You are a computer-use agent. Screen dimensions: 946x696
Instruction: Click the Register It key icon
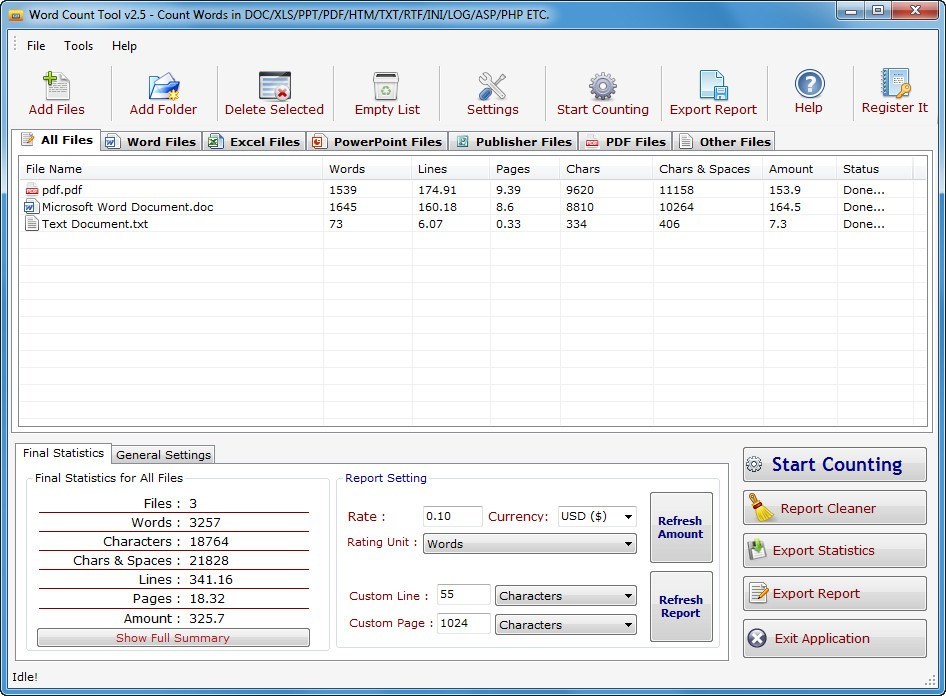895,83
